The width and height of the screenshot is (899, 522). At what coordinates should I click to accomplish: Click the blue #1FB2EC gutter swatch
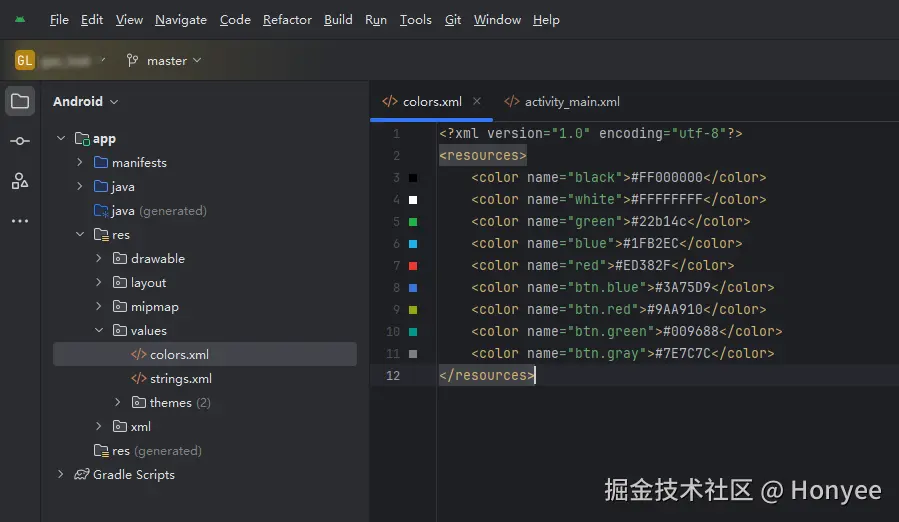(413, 244)
